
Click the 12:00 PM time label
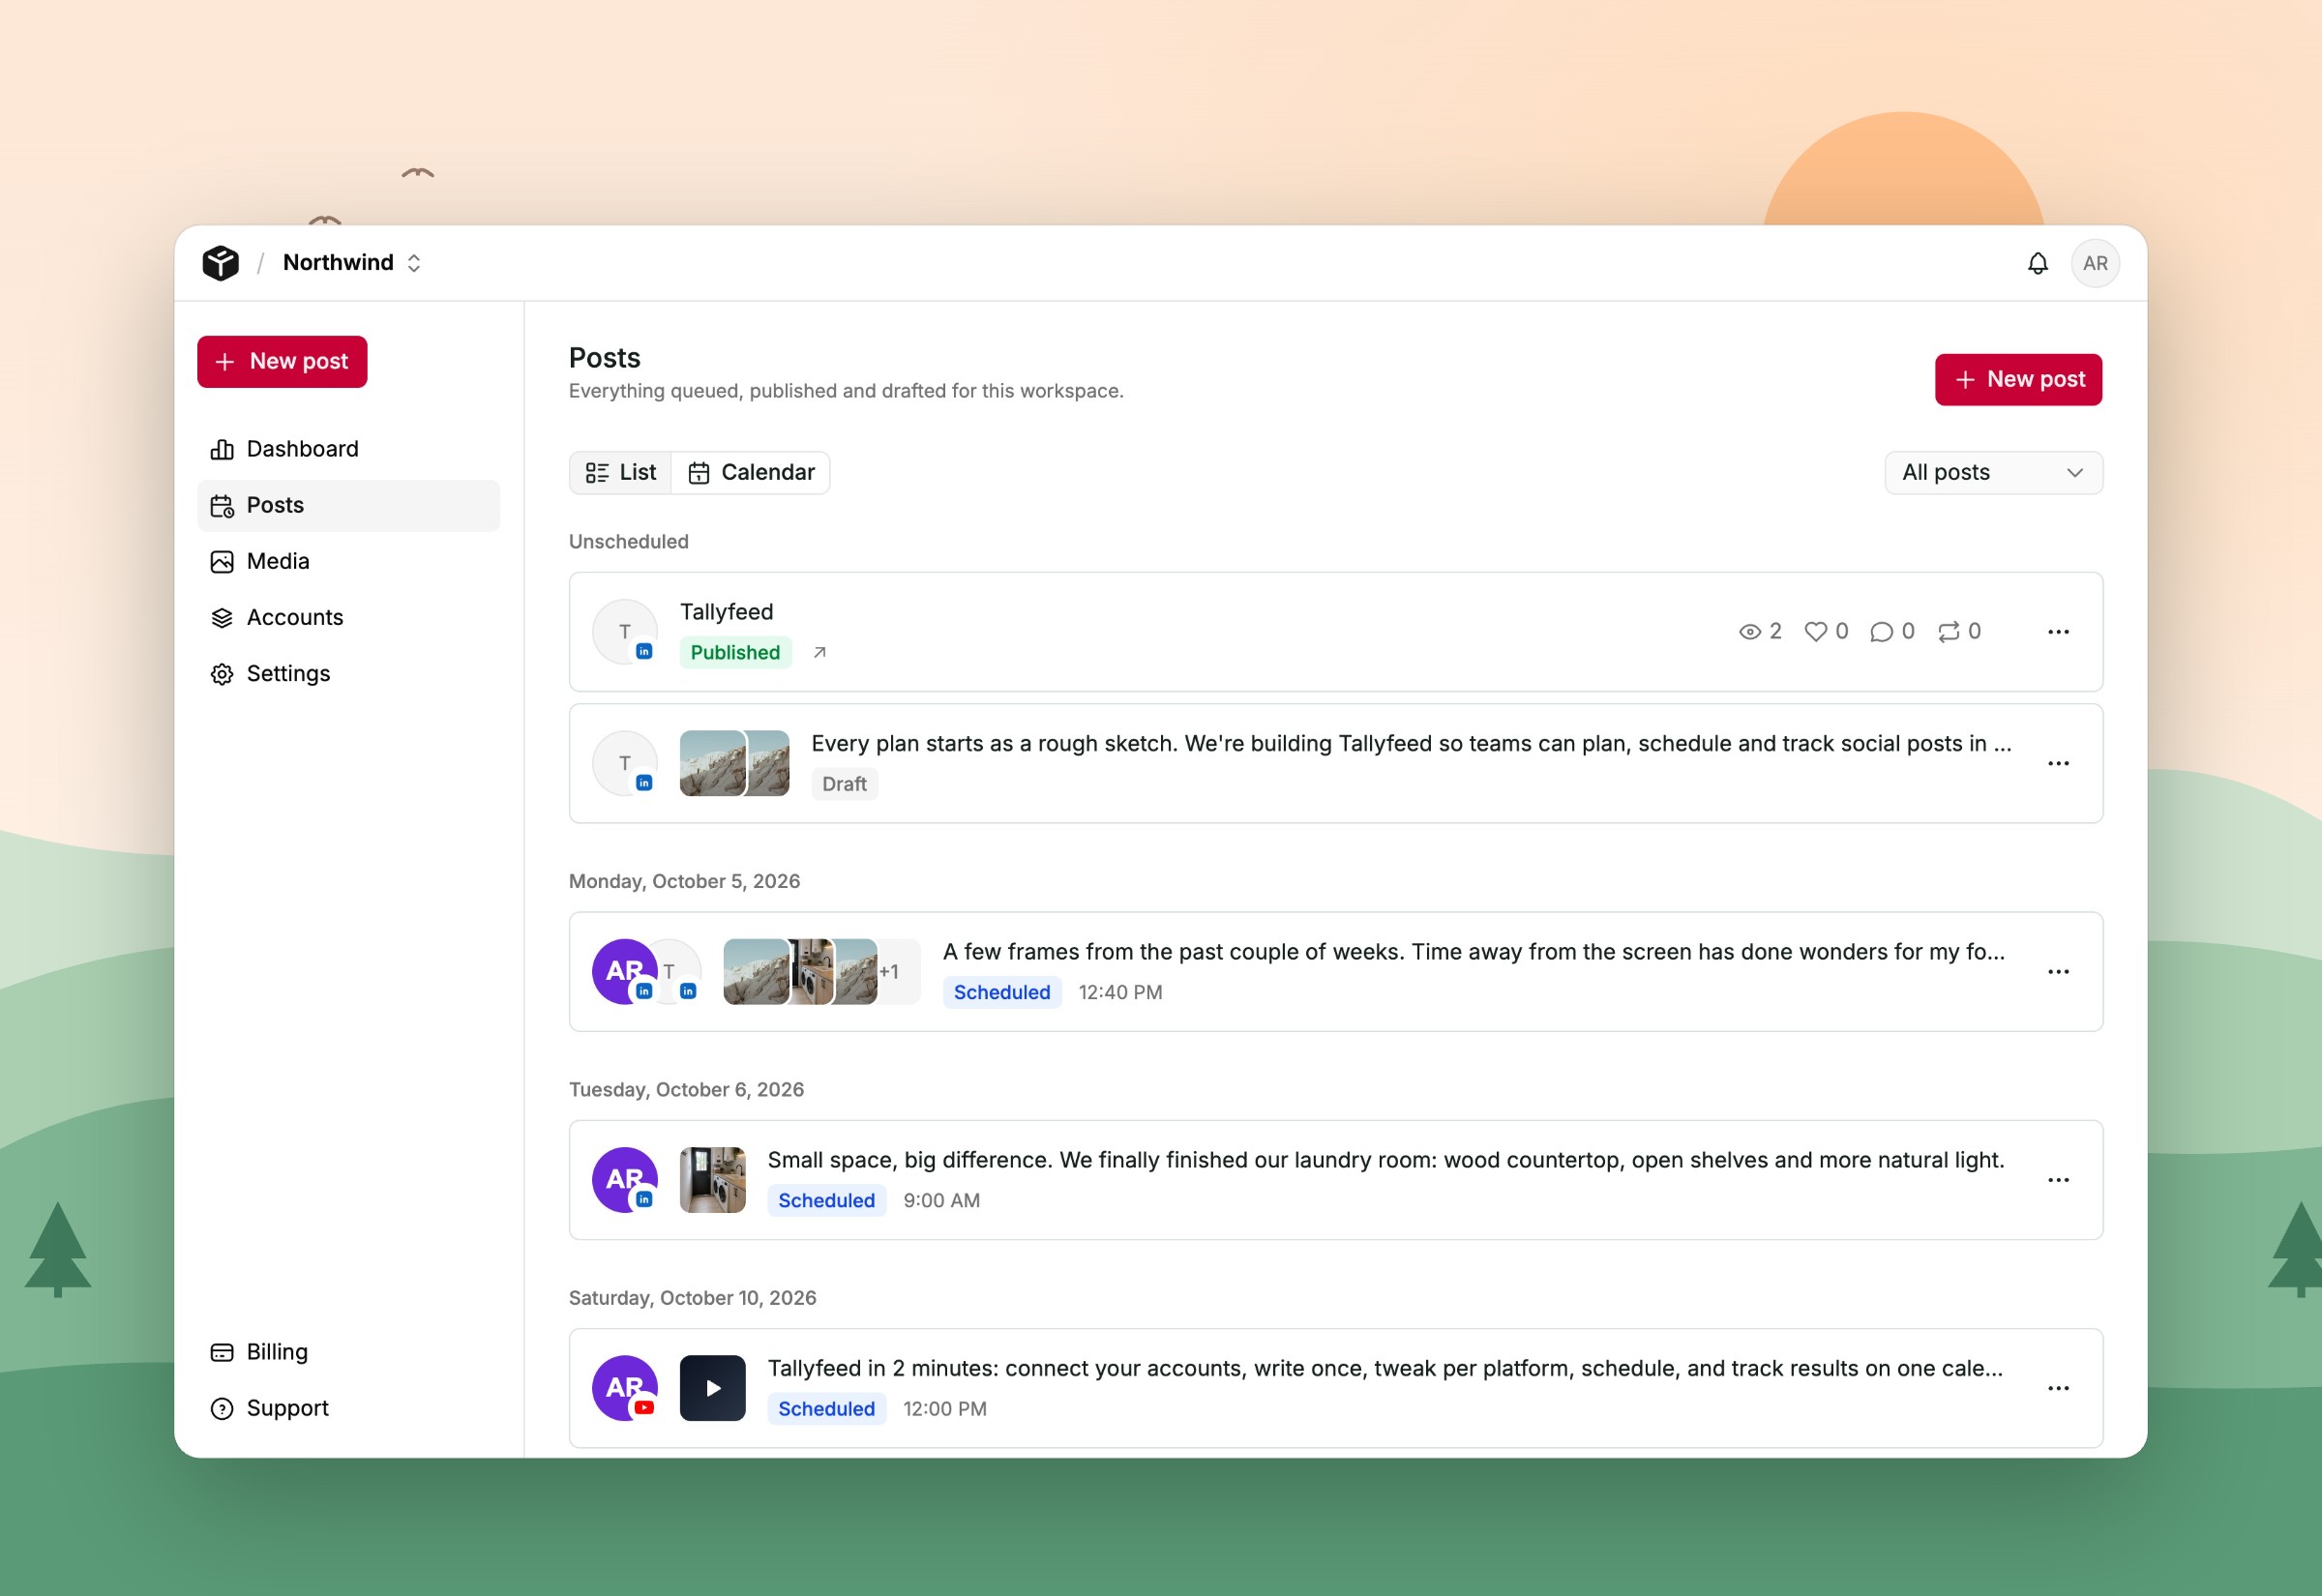944,1408
